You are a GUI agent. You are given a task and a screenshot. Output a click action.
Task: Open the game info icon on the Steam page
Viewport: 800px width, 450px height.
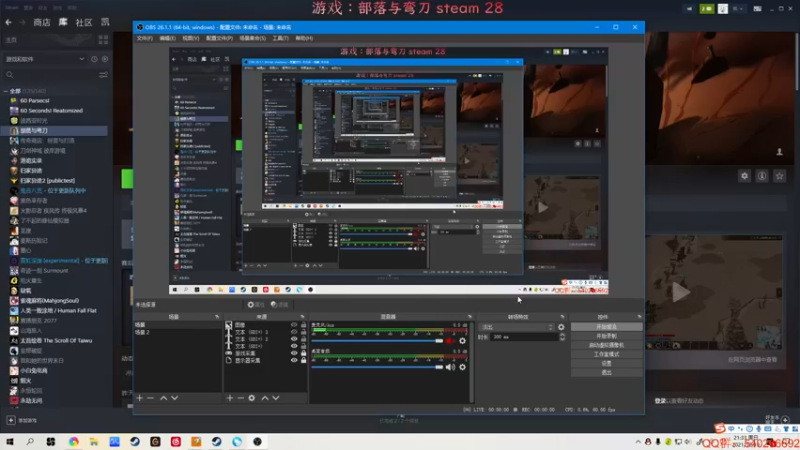tap(762, 176)
